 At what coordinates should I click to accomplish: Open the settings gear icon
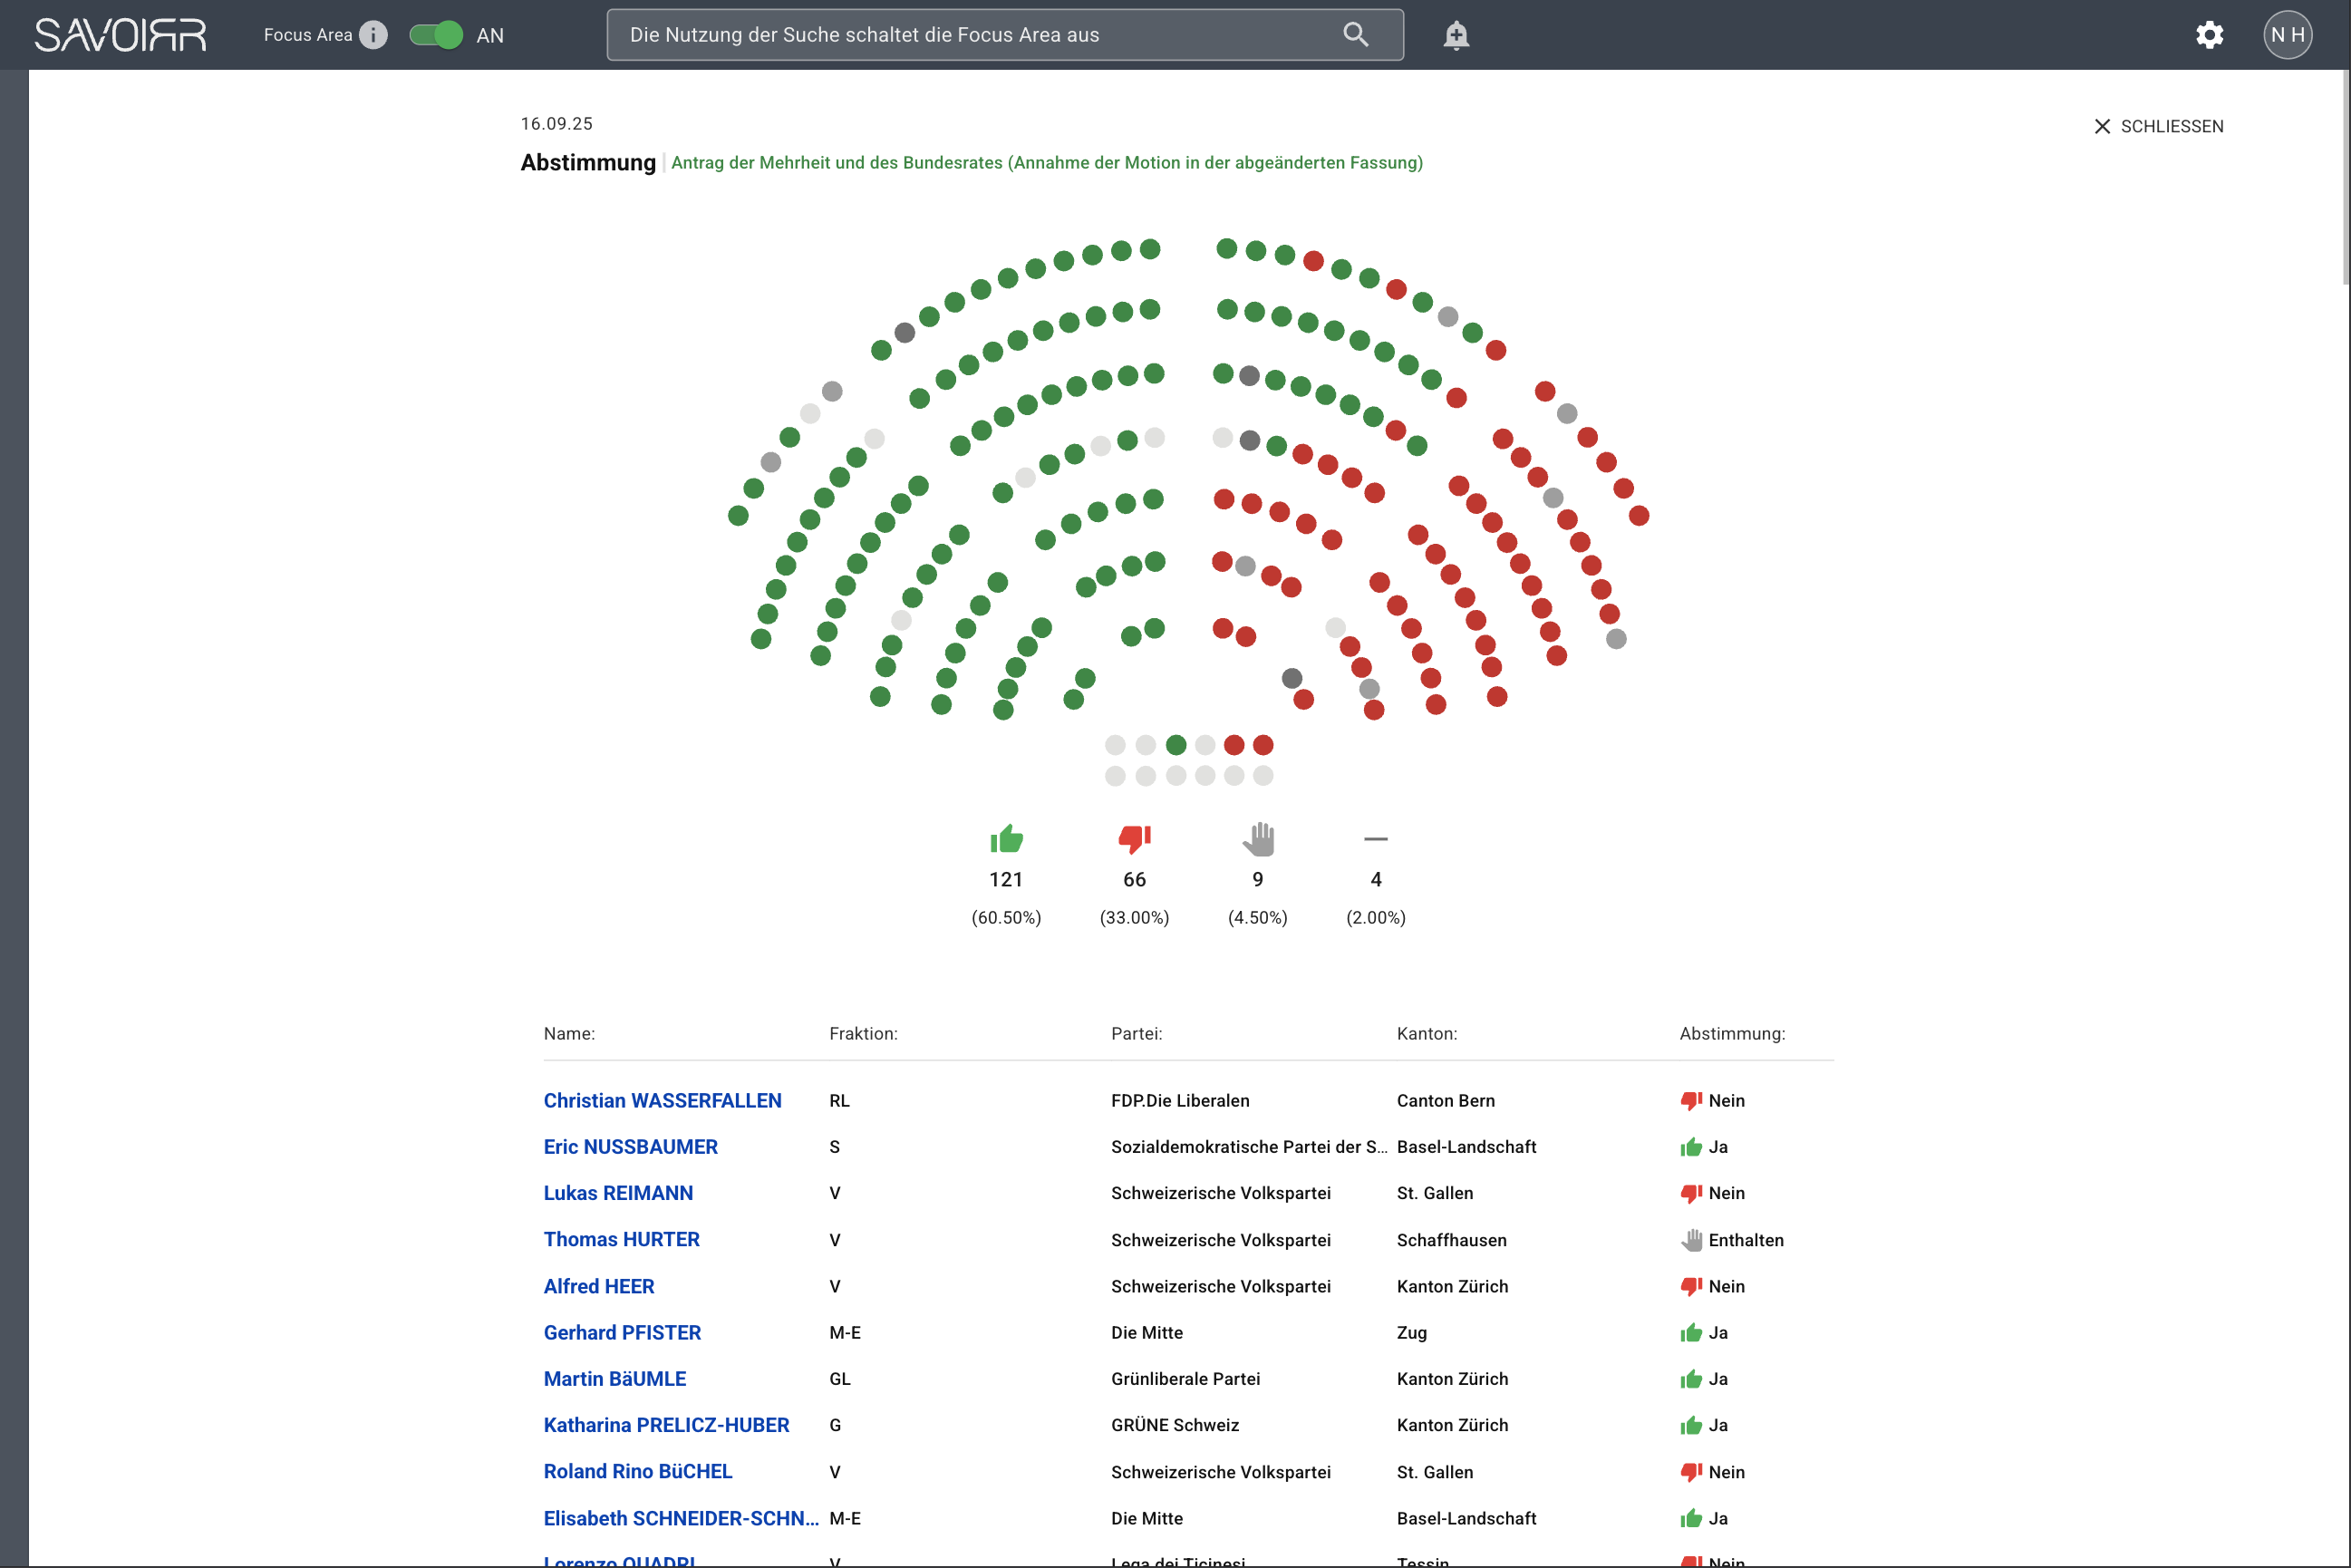coord(2209,35)
